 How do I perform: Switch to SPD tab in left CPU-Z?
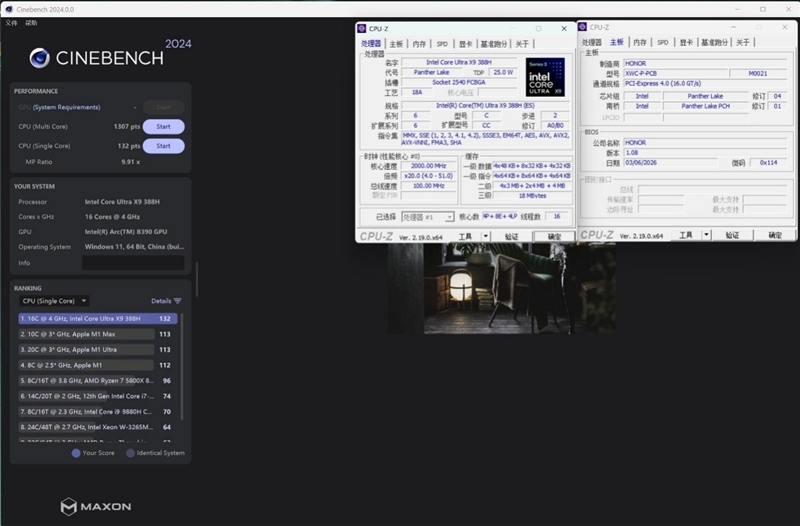(442, 44)
